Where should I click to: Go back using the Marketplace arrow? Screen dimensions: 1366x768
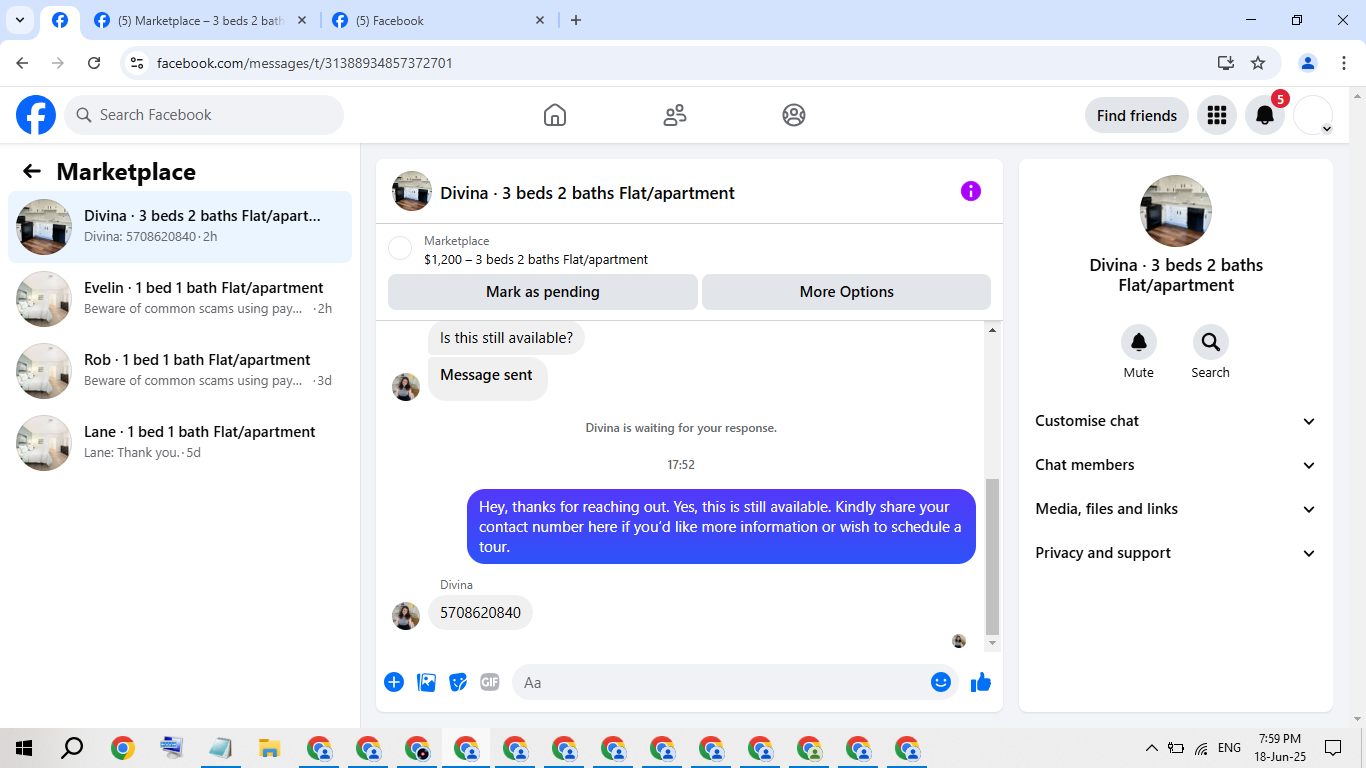click(x=32, y=171)
